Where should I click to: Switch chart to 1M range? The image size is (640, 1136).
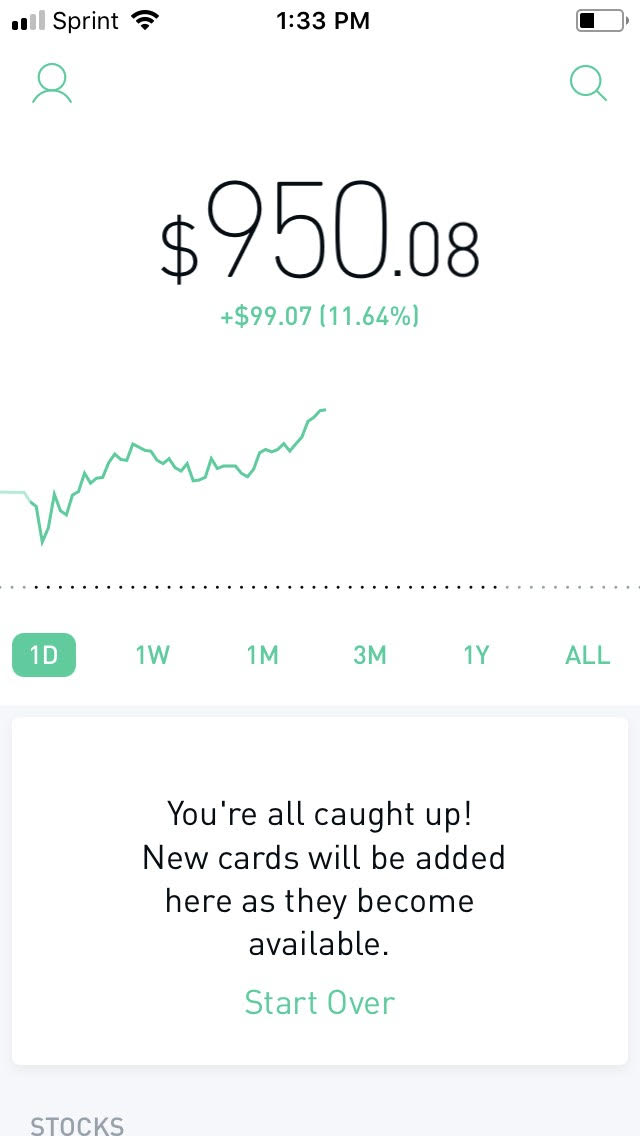point(262,655)
